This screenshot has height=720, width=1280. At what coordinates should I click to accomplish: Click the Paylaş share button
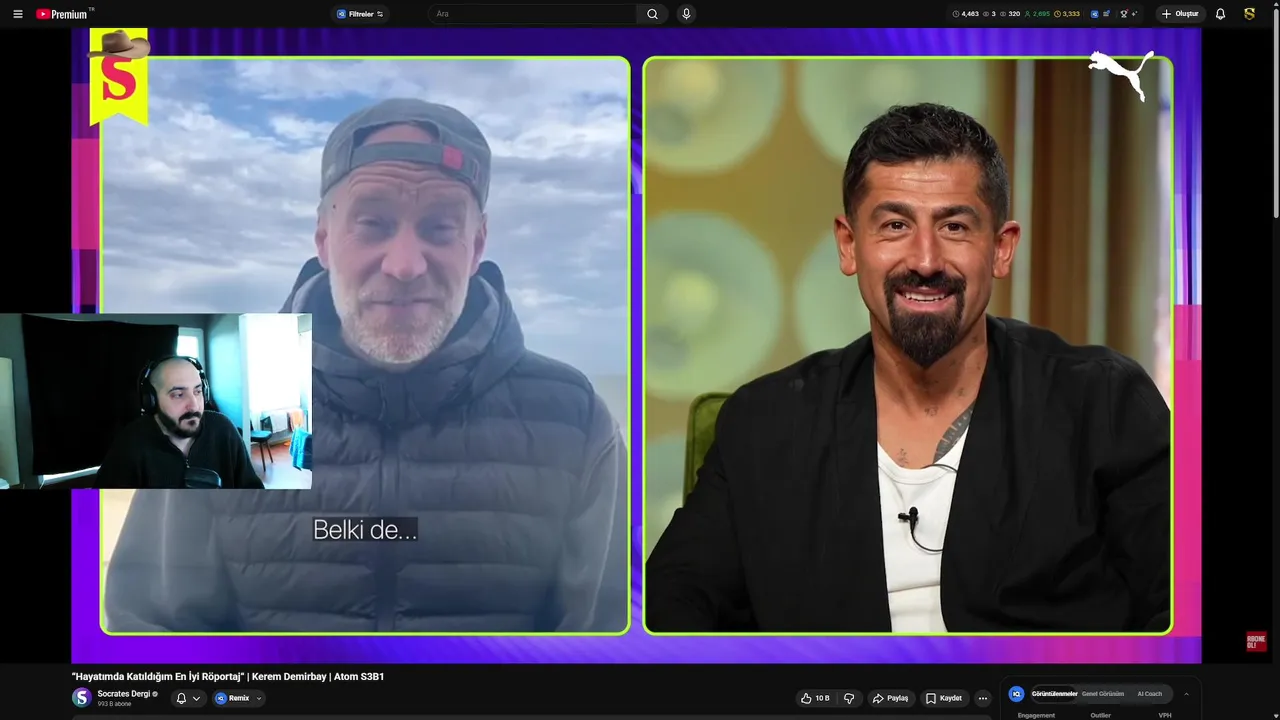pos(890,698)
